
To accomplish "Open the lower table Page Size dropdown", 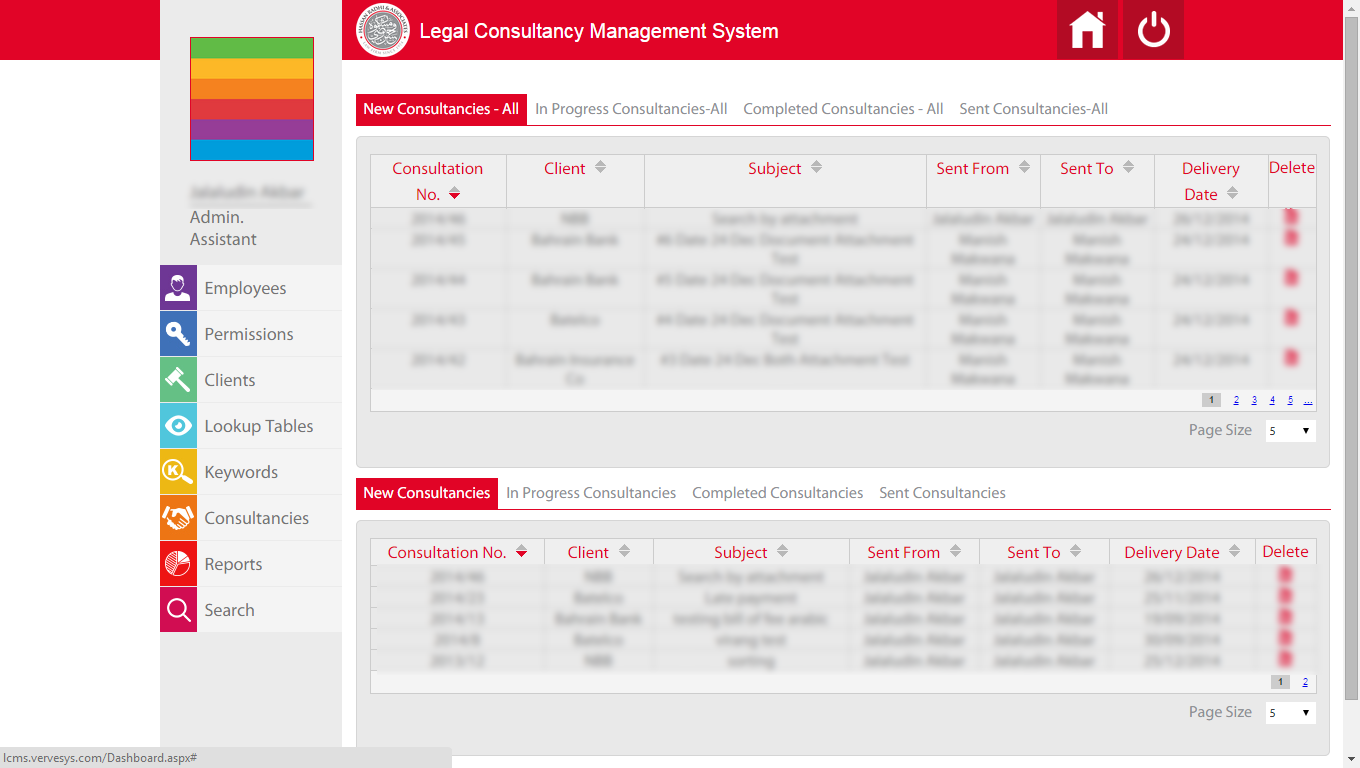I will pos(1290,713).
